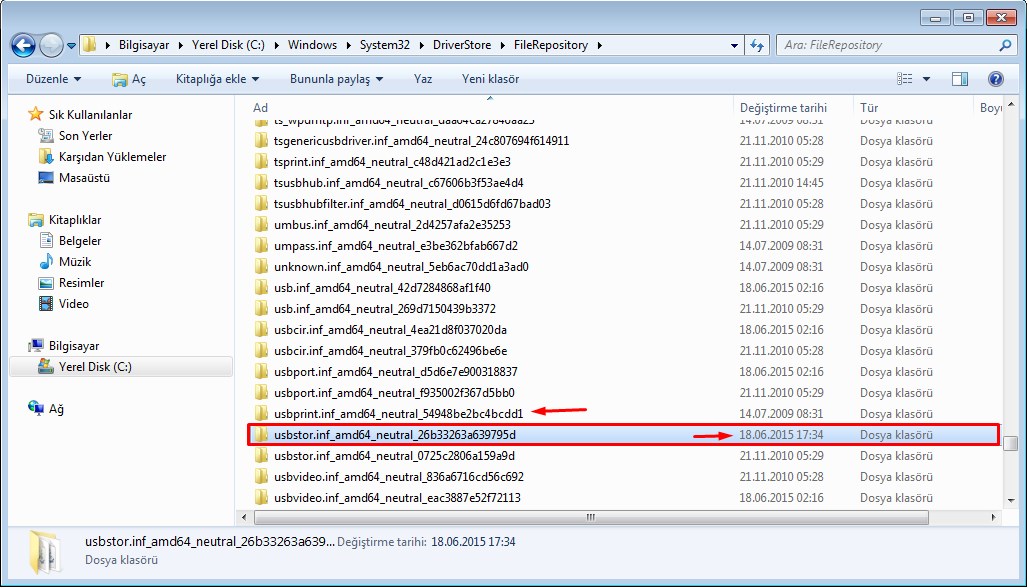Image resolution: width=1029 pixels, height=588 pixels.
Task: Click the view options dropdown arrow
Action: click(926, 79)
